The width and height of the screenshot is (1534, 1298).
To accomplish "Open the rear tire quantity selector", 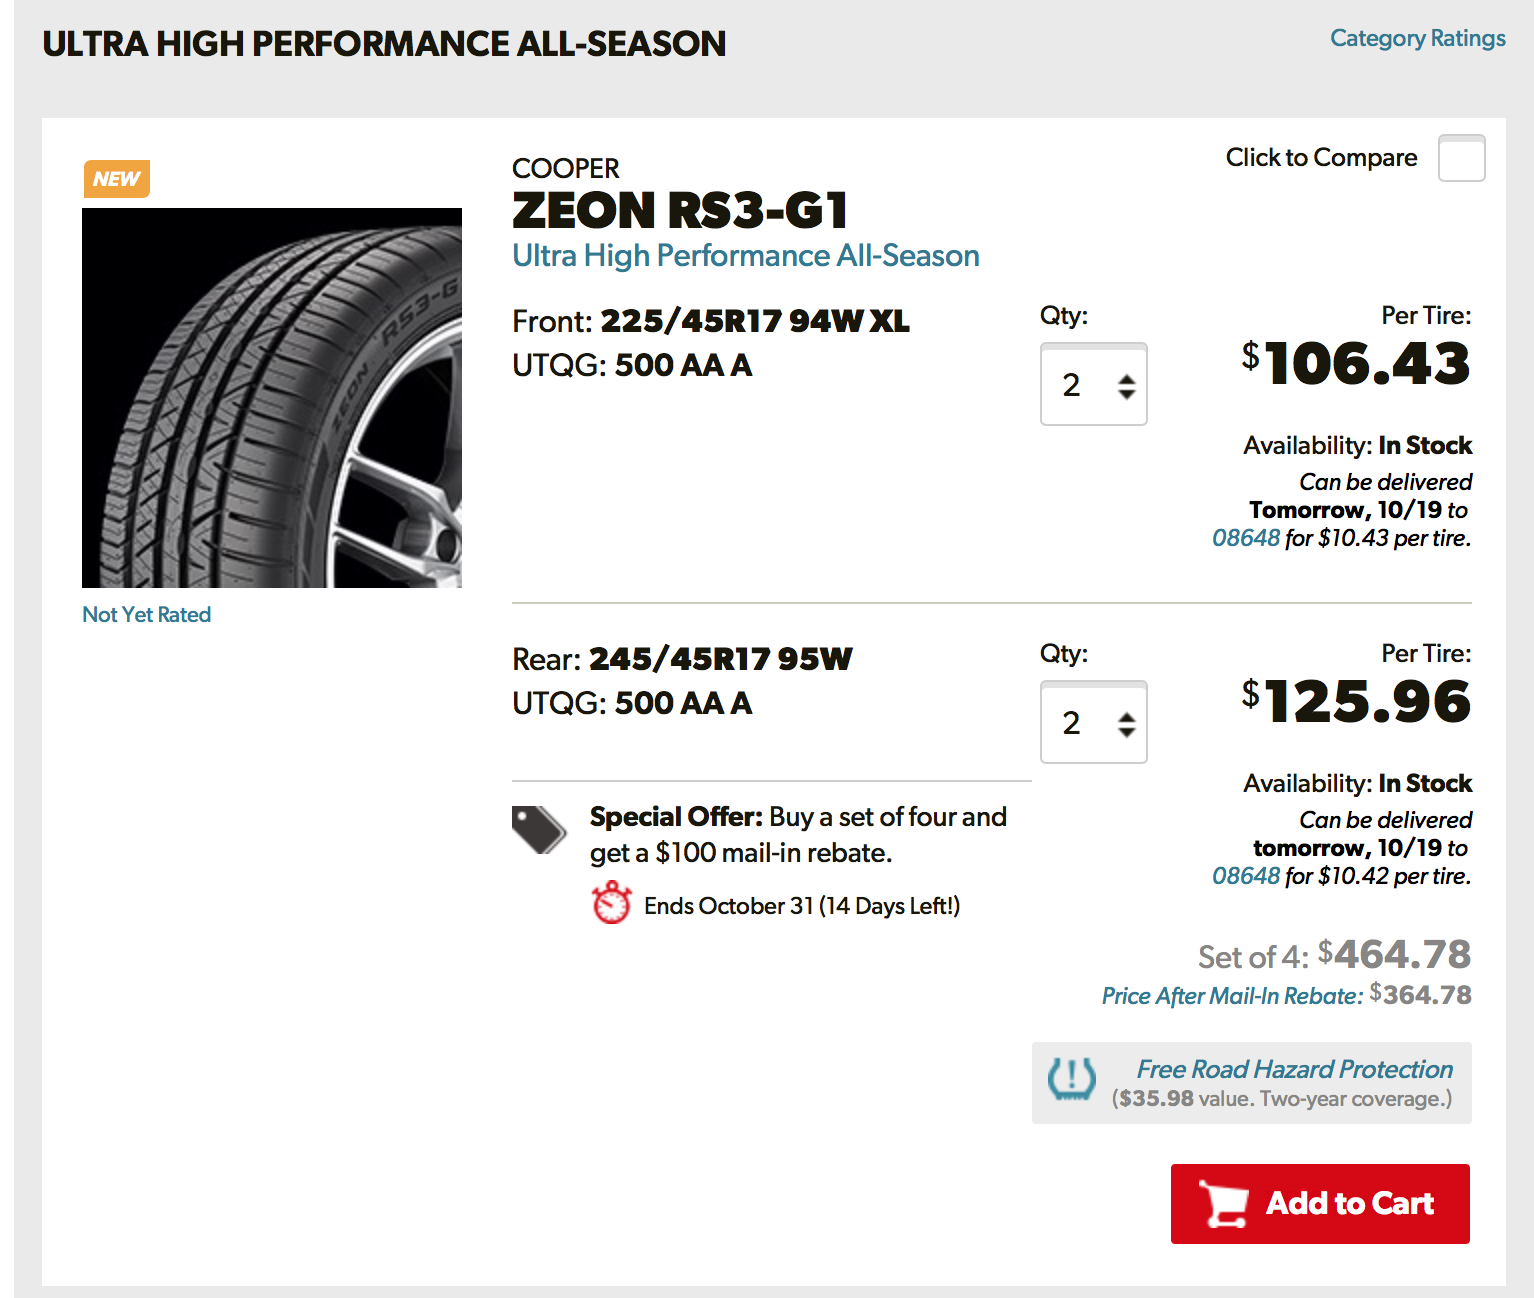I will click(x=1093, y=722).
